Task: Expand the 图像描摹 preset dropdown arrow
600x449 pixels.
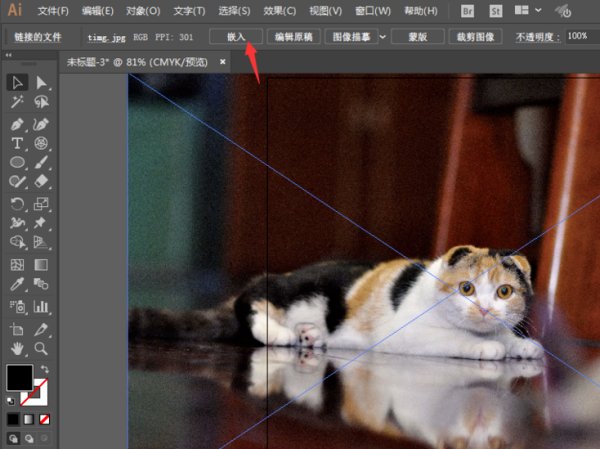Action: 383,37
